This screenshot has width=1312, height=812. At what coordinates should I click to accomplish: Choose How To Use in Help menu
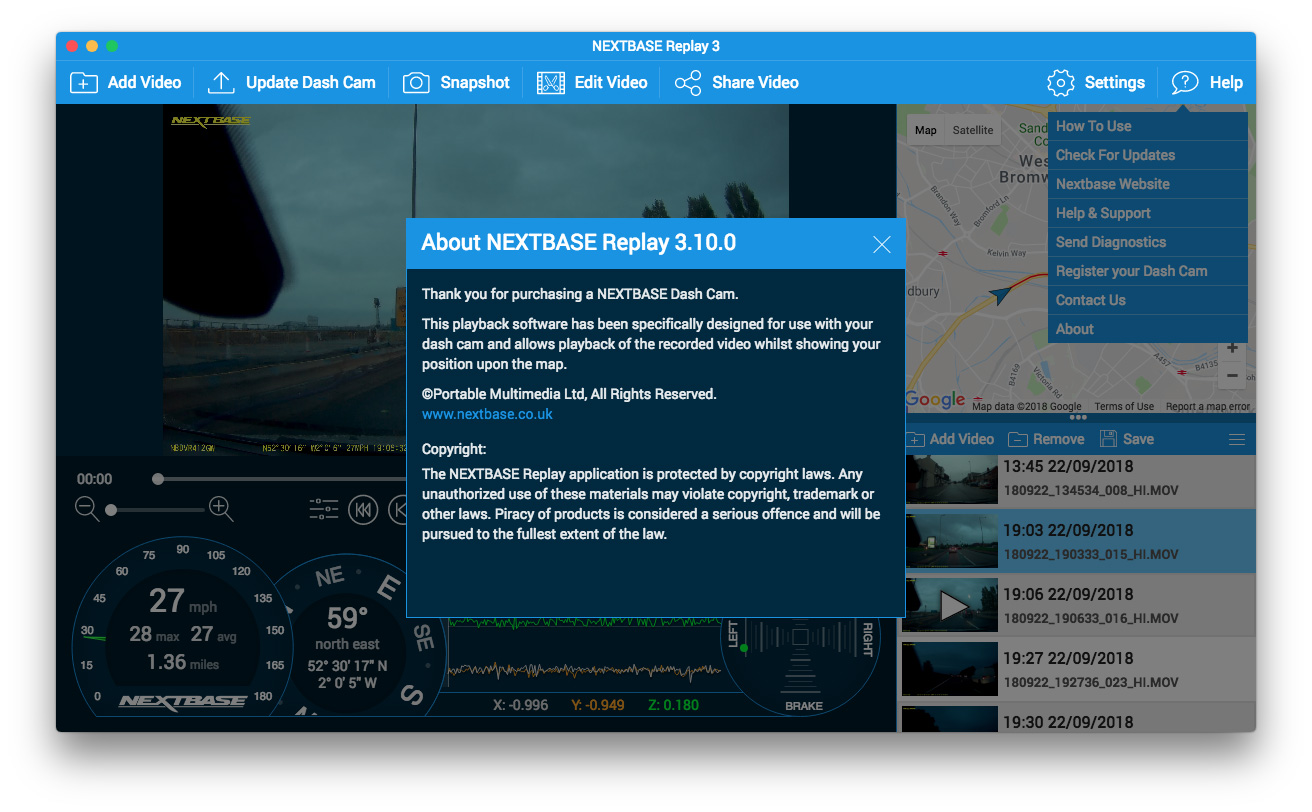[x=1147, y=126]
